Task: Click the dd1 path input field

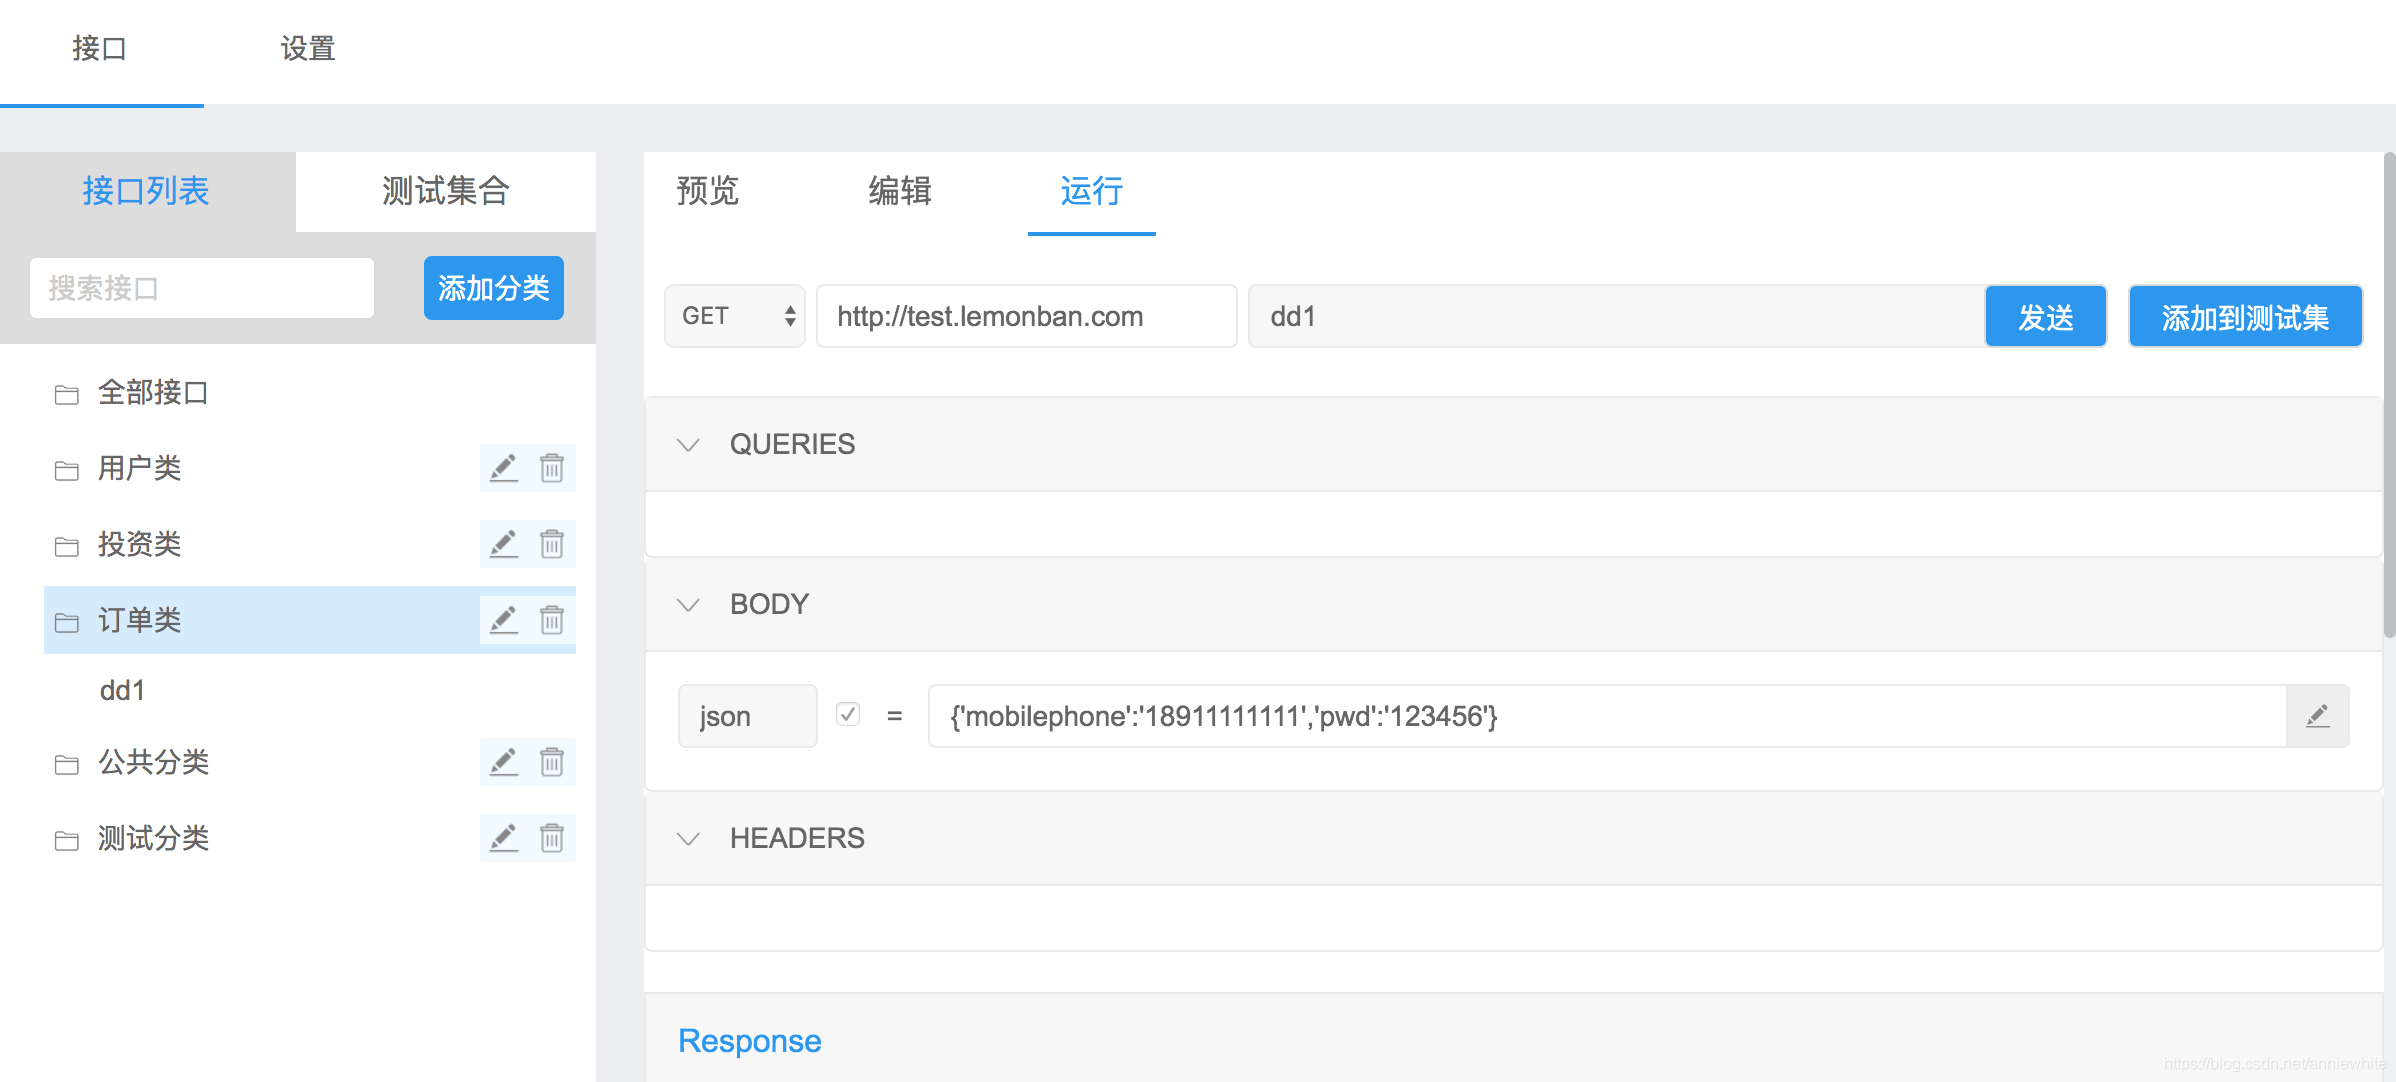Action: [1617, 316]
